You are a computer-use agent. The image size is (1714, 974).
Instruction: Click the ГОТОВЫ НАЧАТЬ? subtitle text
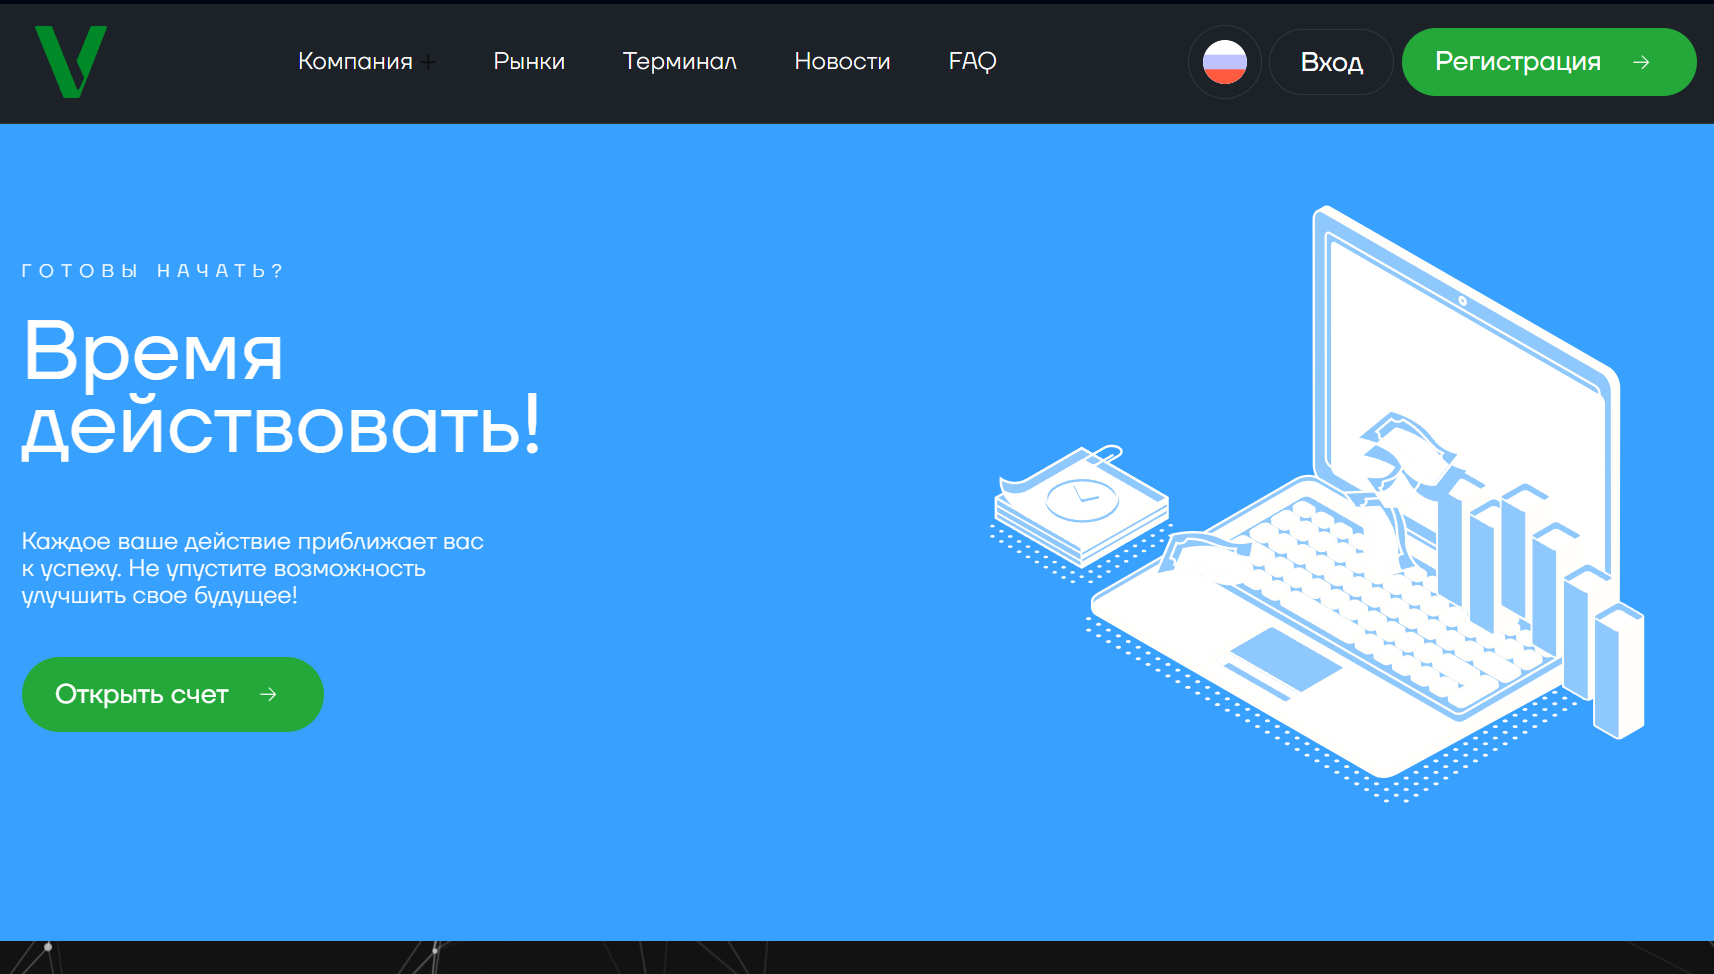pos(153,271)
